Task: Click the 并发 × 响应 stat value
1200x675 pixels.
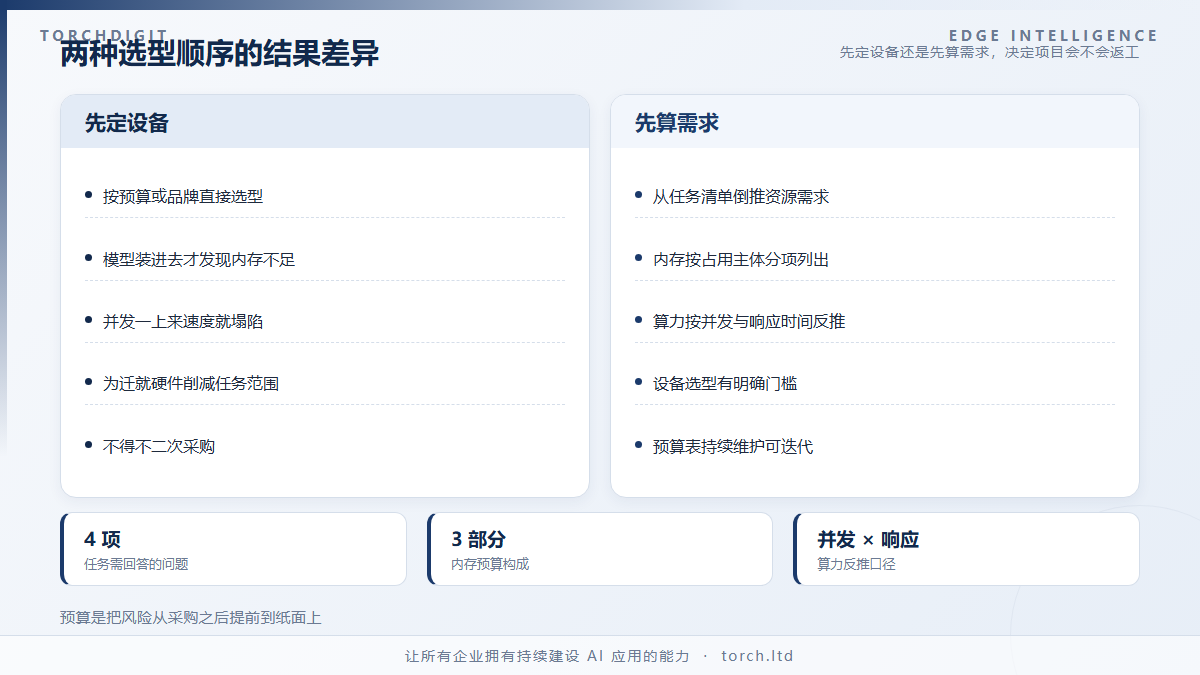Action: [x=868, y=539]
